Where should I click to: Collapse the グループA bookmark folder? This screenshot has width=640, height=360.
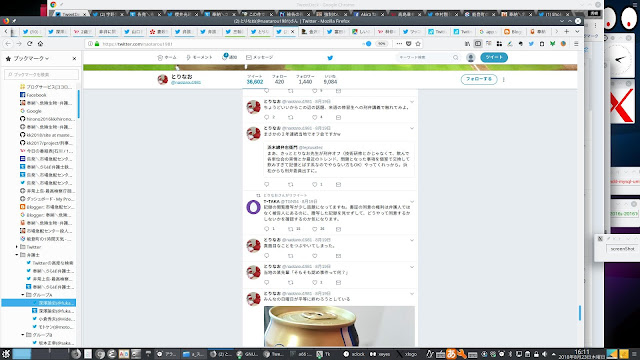23,295
